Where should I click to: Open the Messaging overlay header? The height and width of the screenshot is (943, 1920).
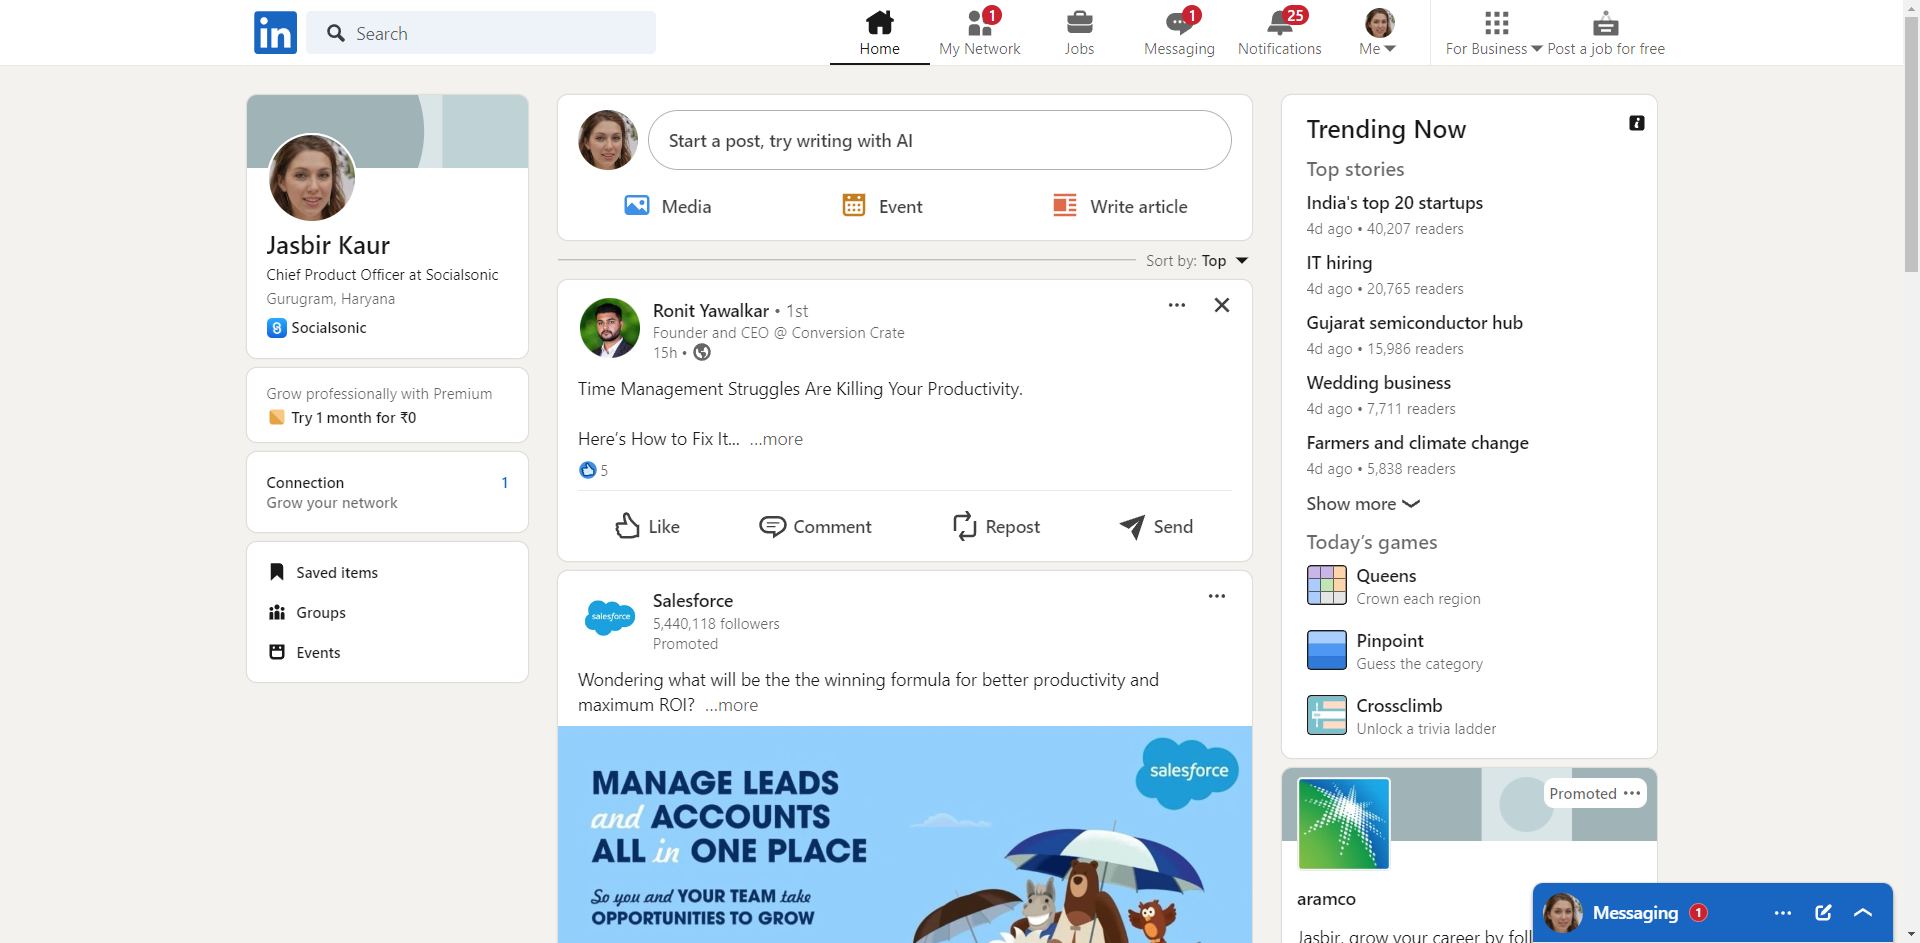[1713, 913]
